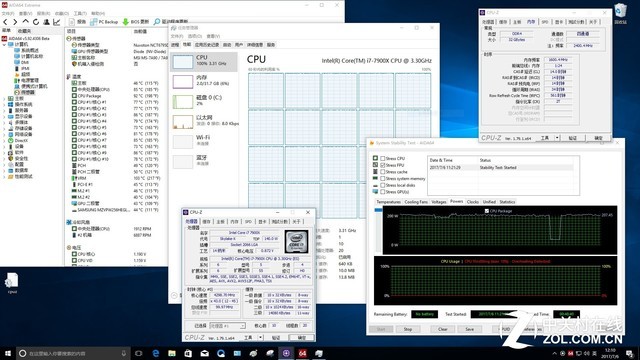Viewport: 640px width, 360px height.
Task: Select CPU thumbnail in Task Manager sidebar
Action: point(182,62)
